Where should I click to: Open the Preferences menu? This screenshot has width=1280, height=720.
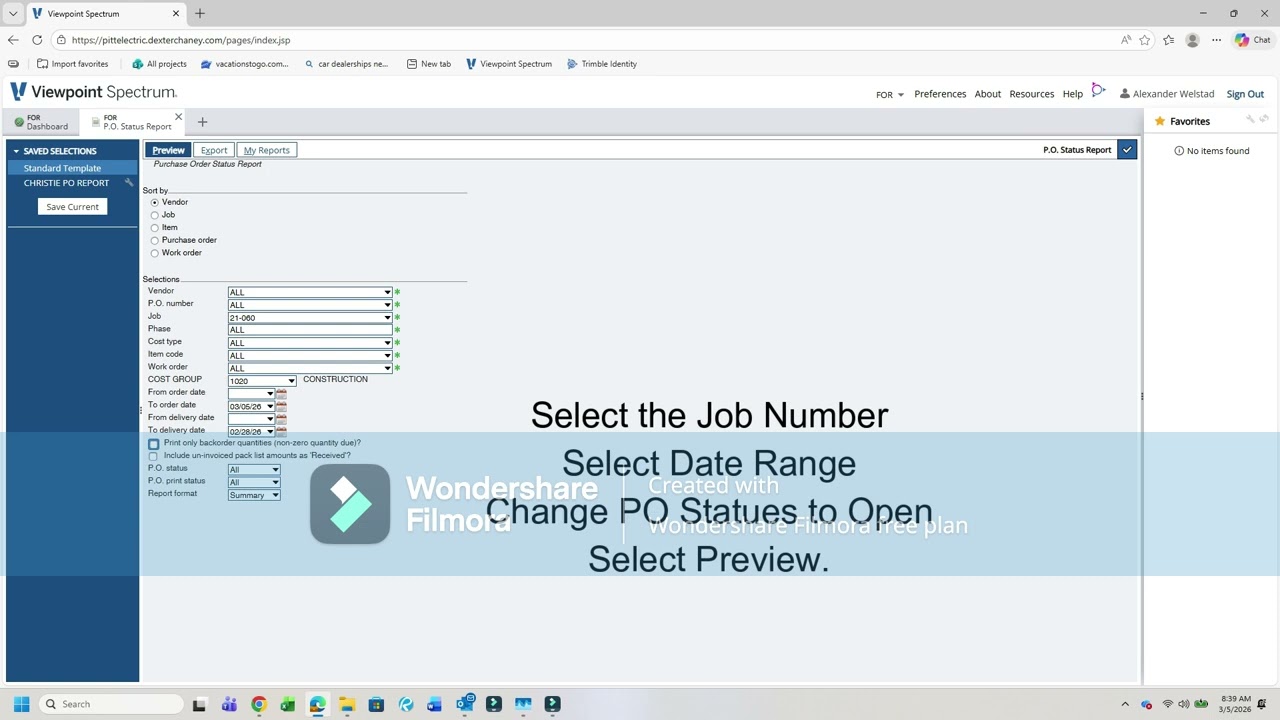pyautogui.click(x=940, y=94)
